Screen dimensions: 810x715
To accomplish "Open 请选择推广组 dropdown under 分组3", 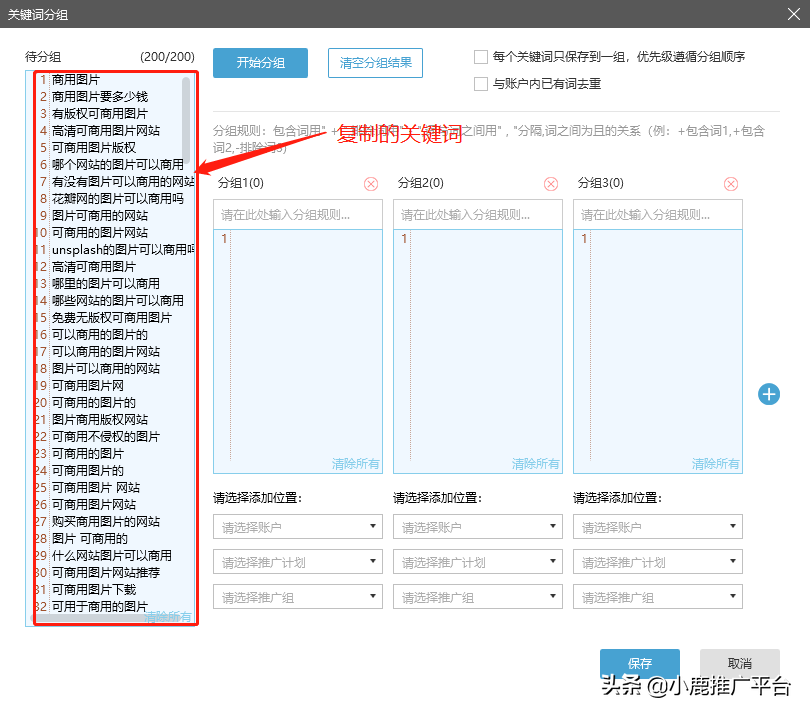I will tap(658, 597).
